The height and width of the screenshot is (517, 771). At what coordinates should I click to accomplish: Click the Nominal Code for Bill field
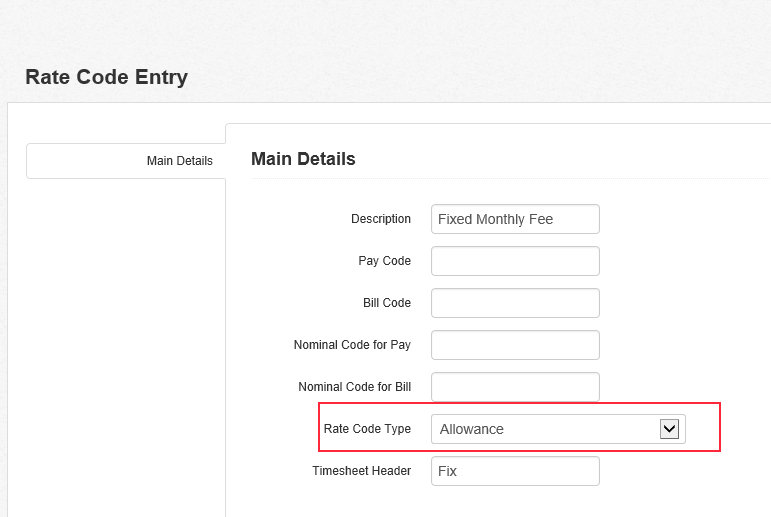coord(515,387)
